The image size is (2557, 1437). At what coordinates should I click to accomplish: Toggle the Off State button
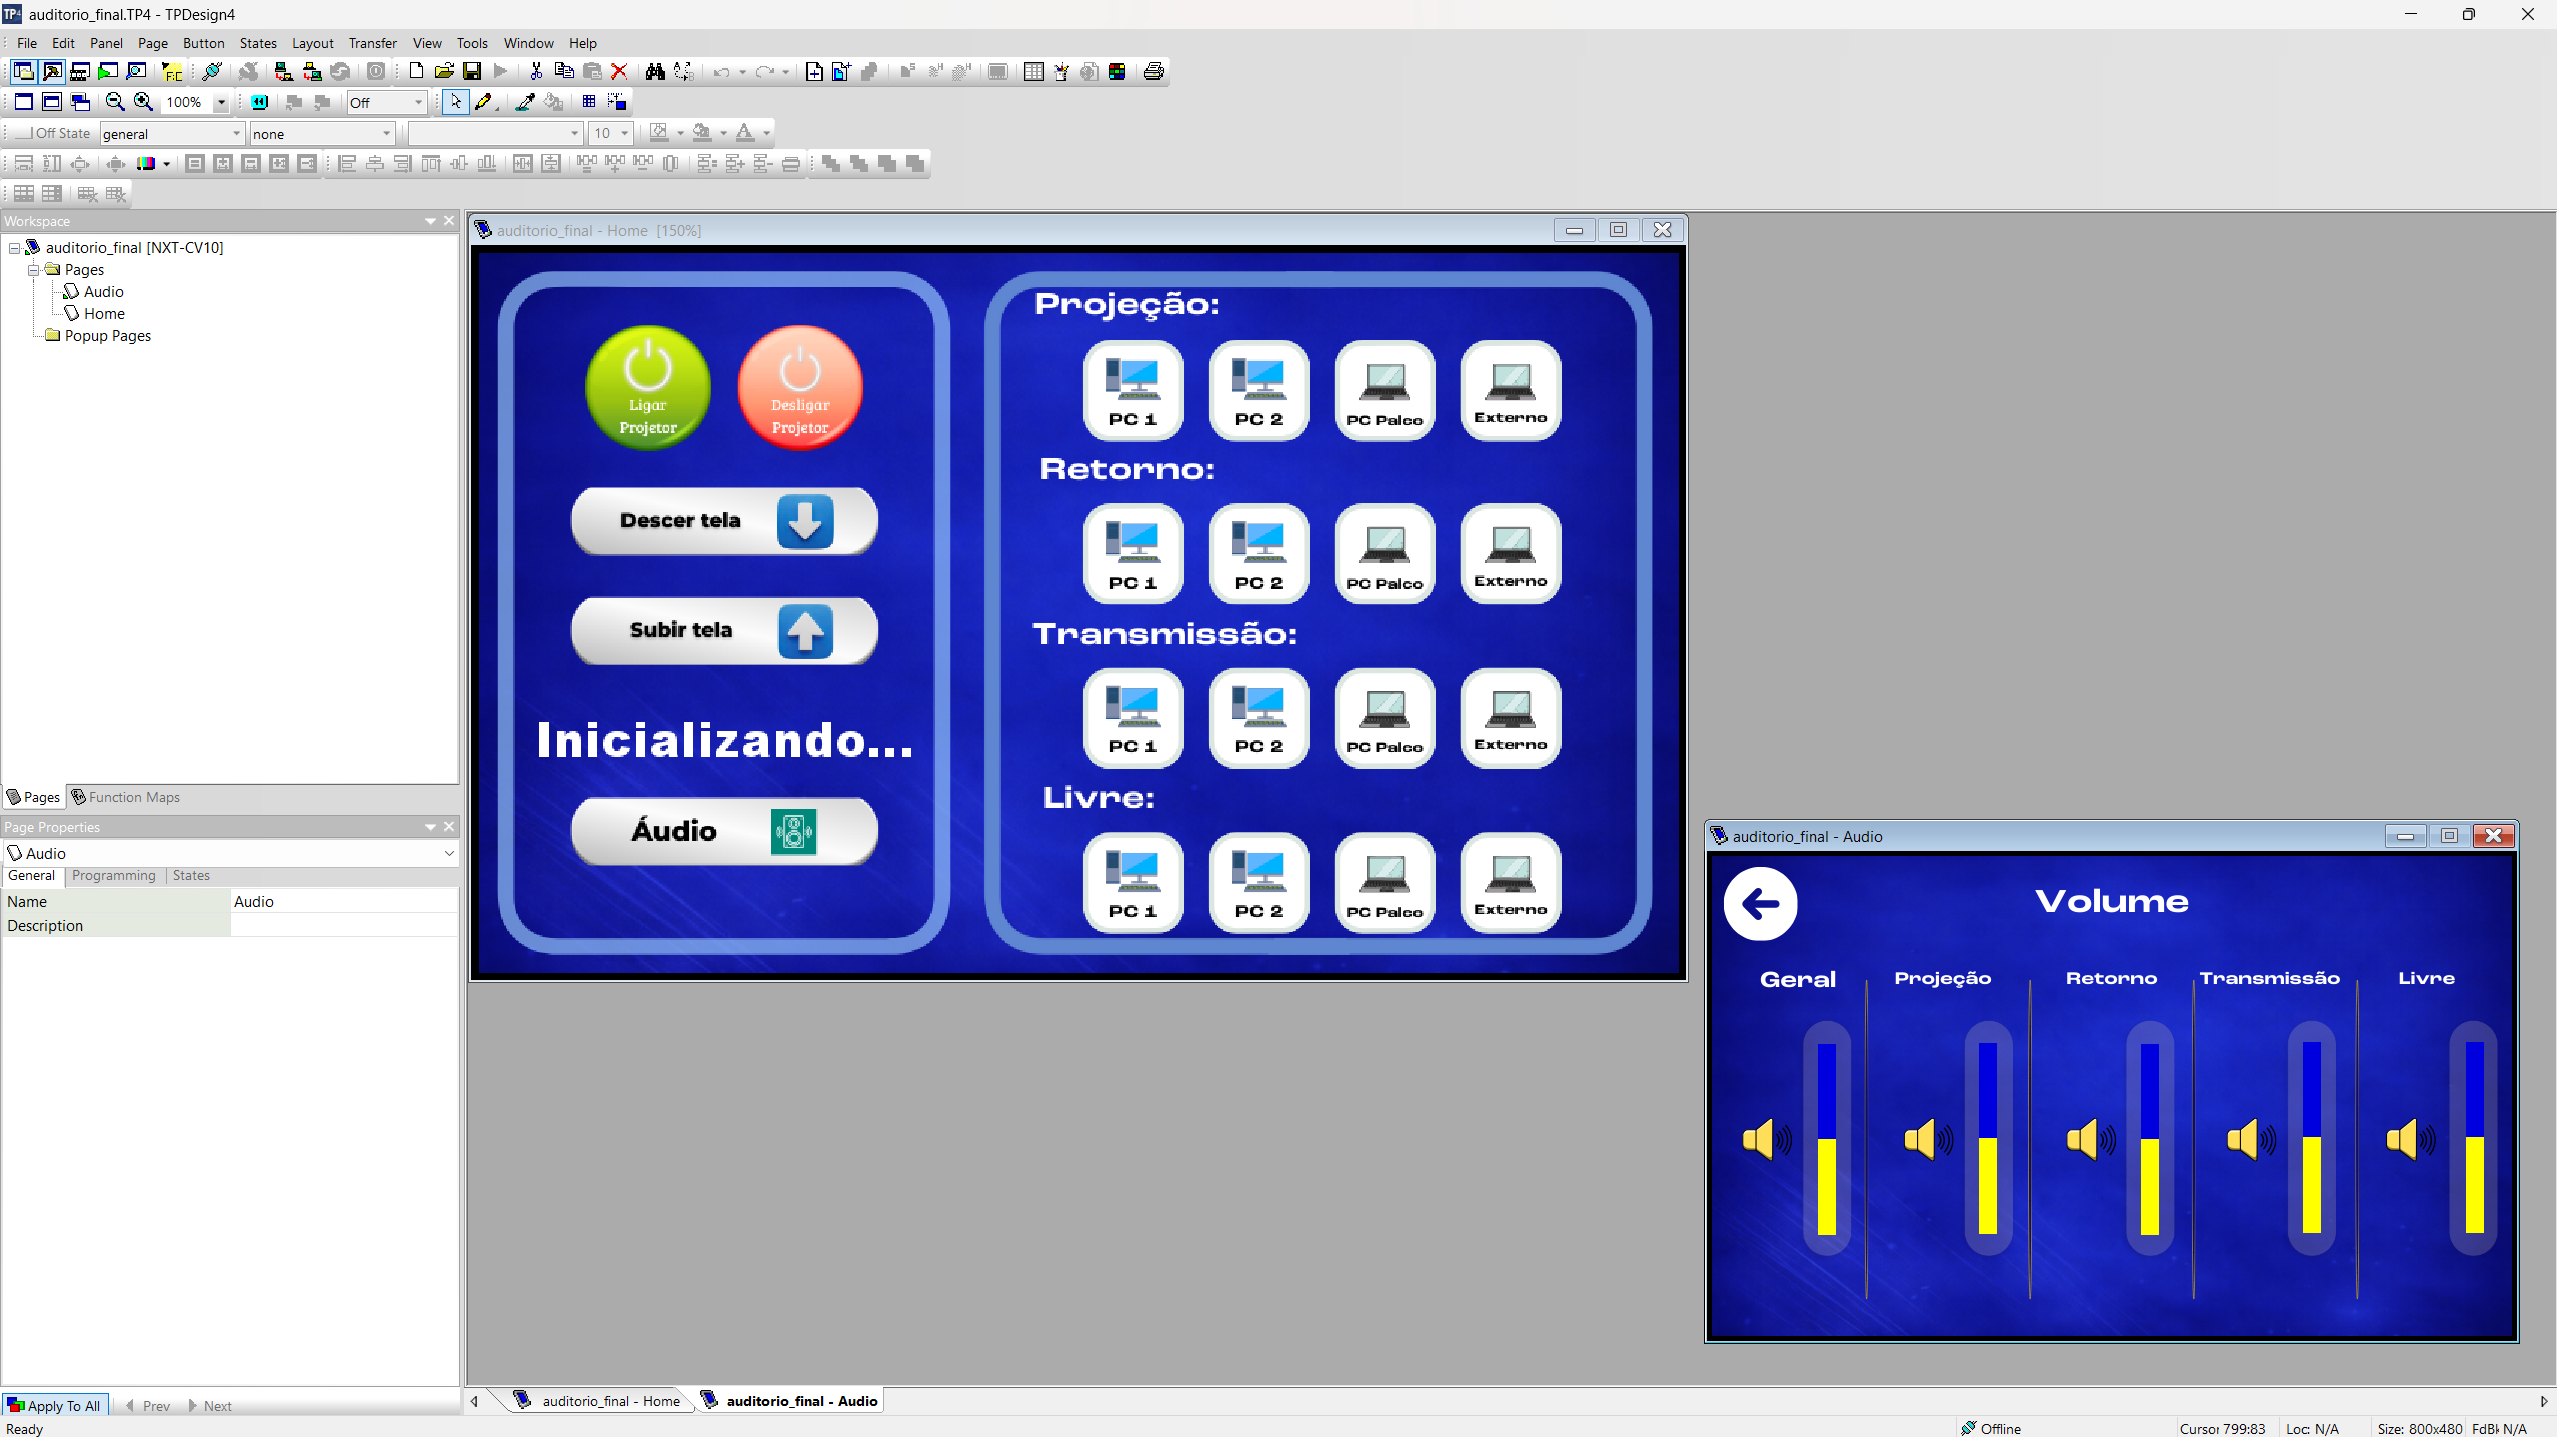pos(53,133)
